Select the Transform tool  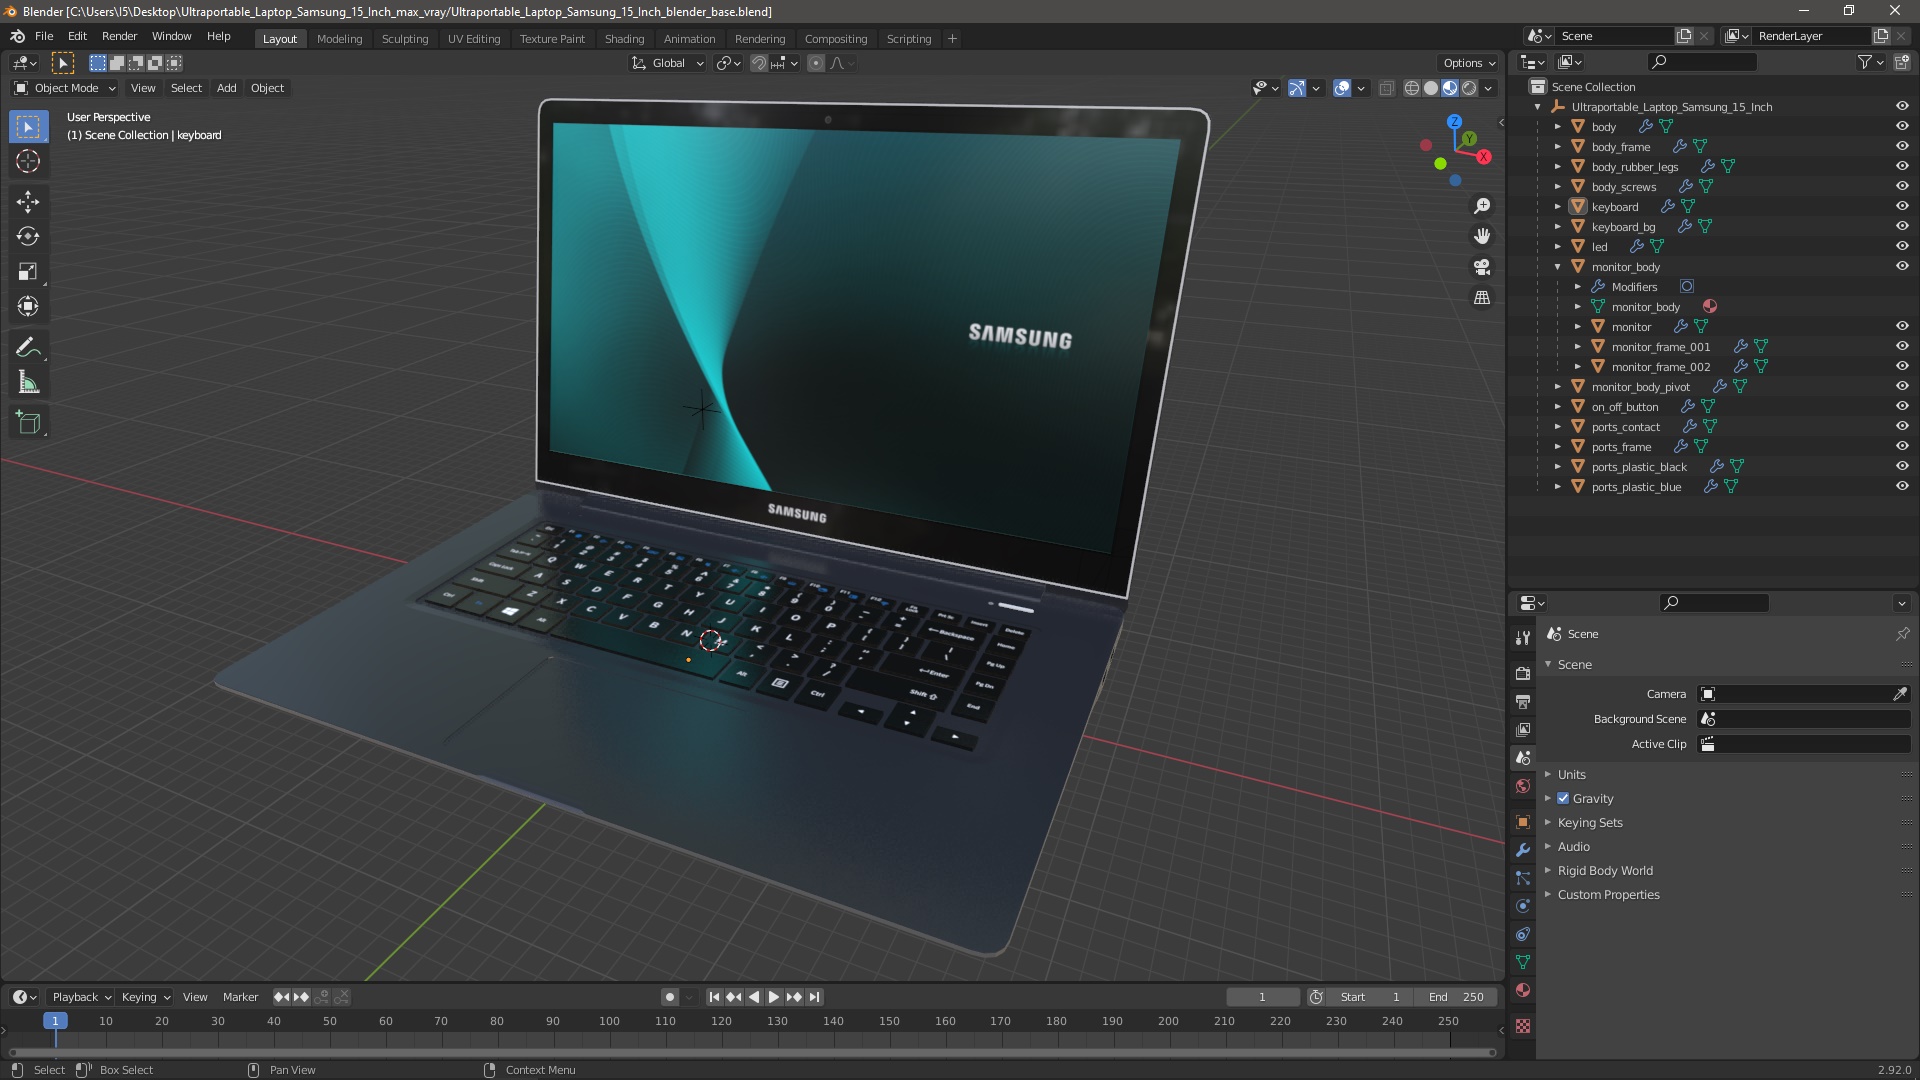coord(28,307)
